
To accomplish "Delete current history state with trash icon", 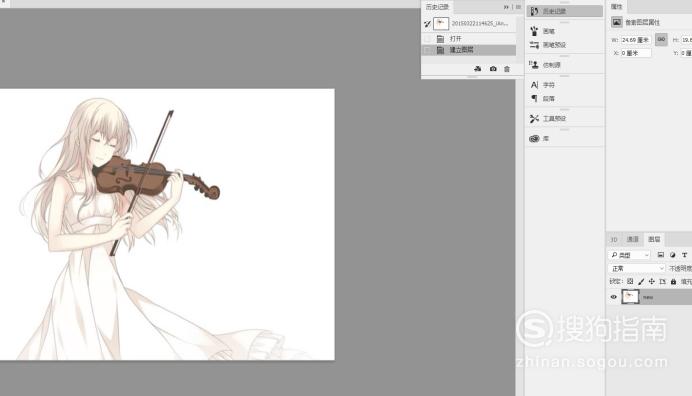I will coord(507,69).
